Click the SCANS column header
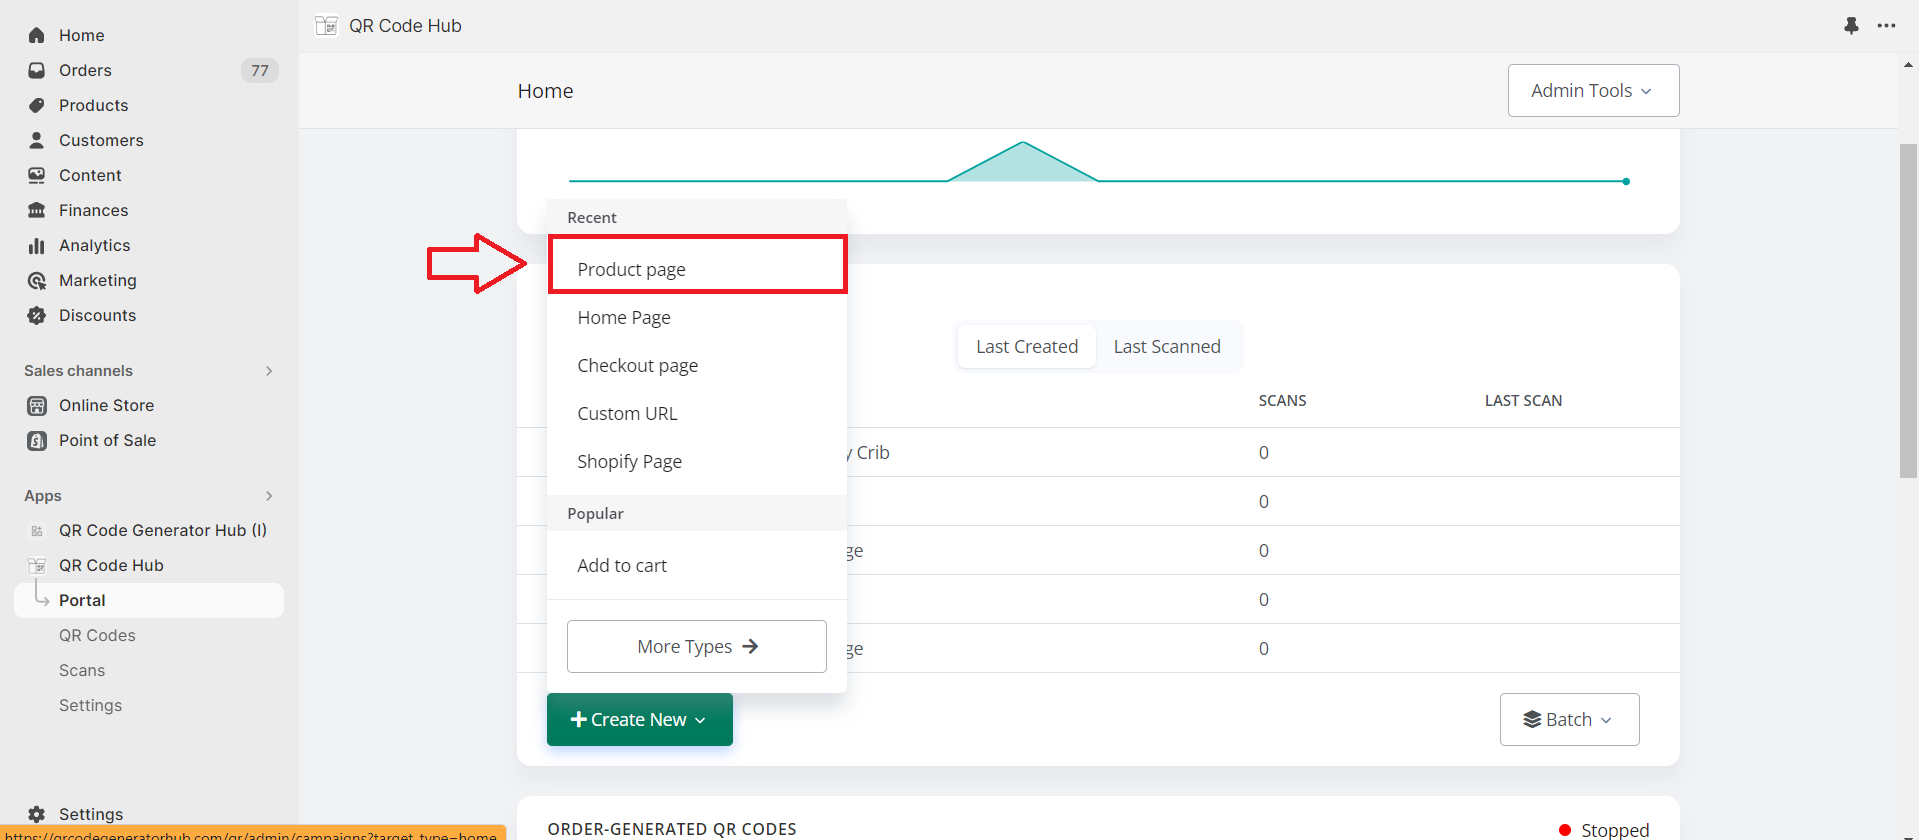Image resolution: width=1919 pixels, height=840 pixels. pos(1282,400)
